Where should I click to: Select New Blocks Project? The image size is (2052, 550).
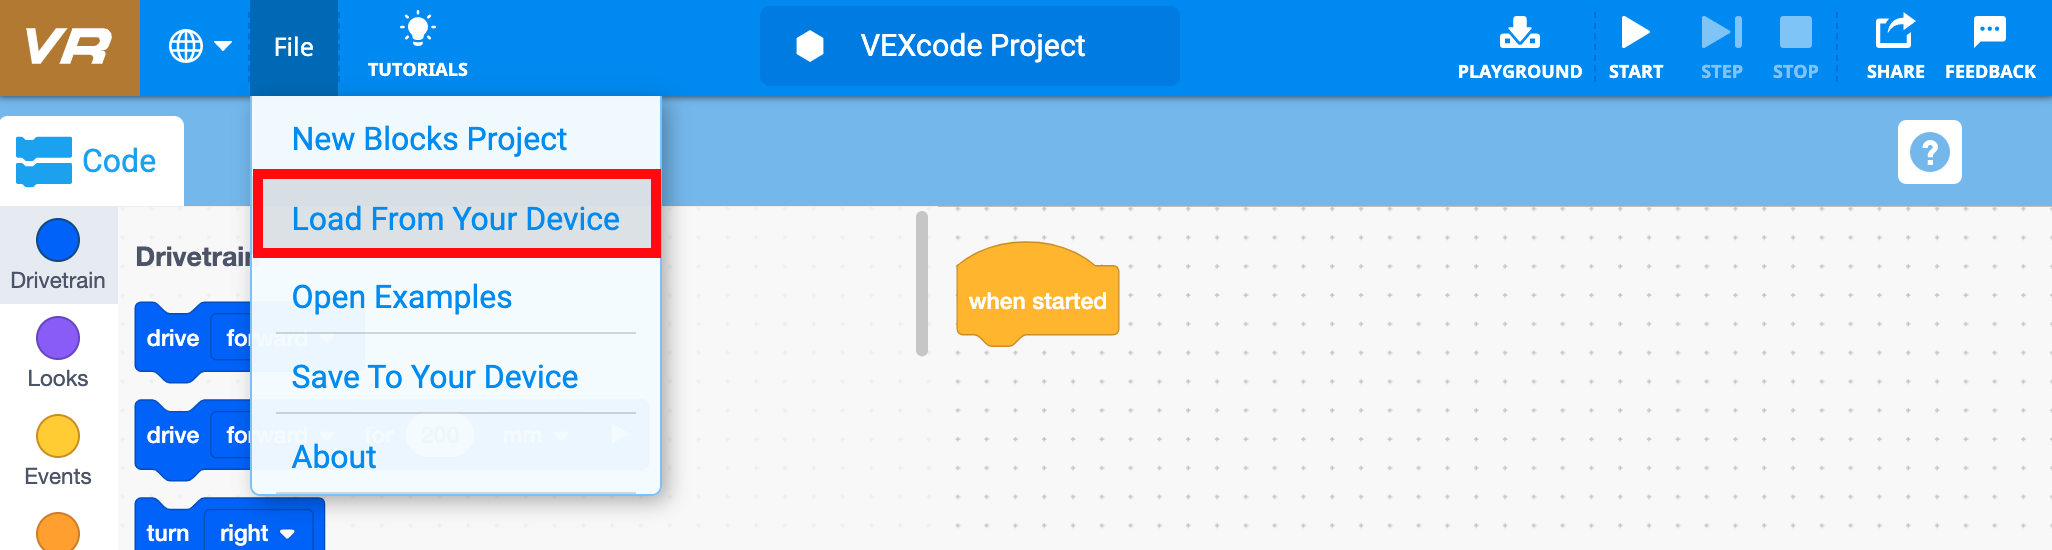click(x=429, y=139)
